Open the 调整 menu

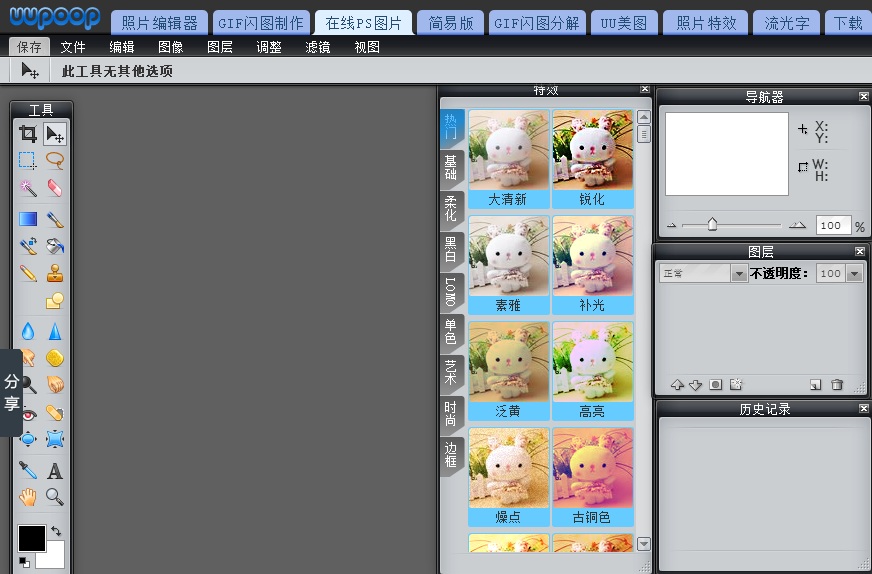(269, 47)
